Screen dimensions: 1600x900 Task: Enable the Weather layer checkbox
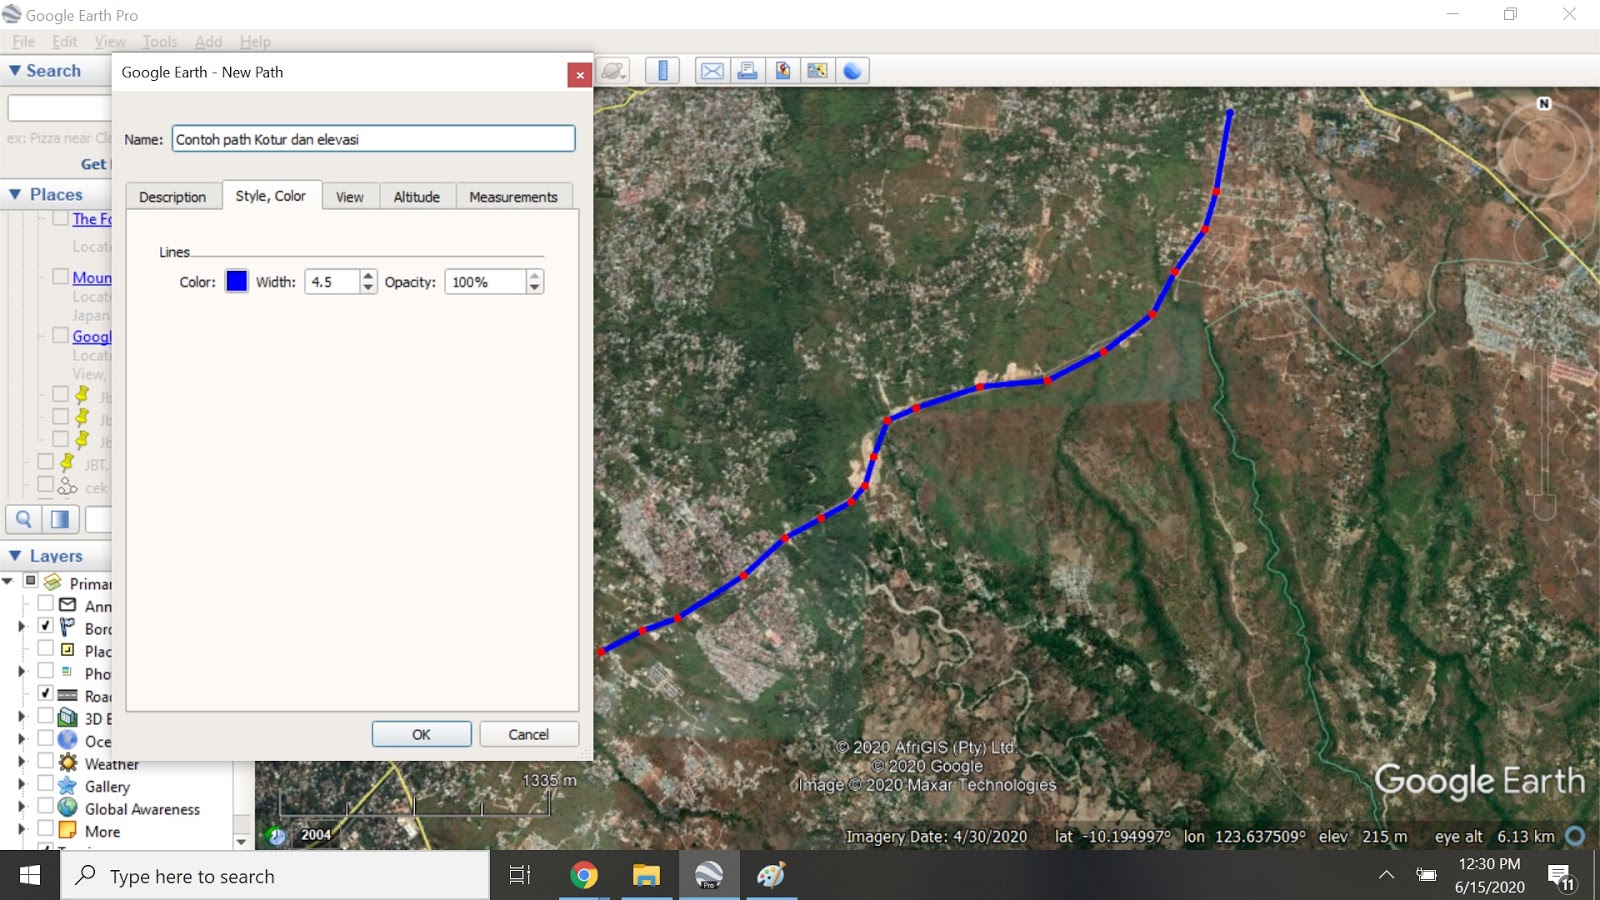pos(46,760)
